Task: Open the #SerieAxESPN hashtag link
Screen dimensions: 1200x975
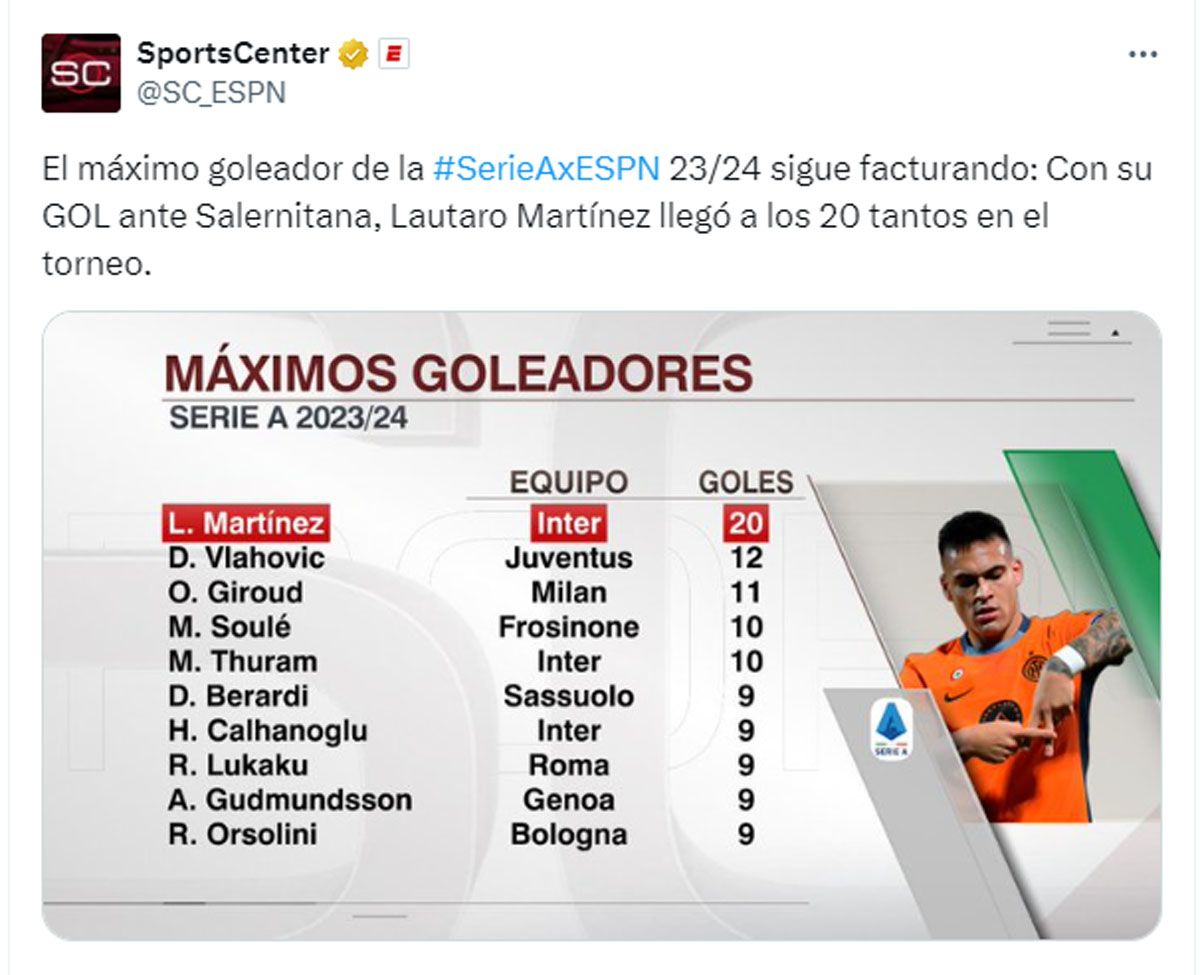Action: point(547,168)
